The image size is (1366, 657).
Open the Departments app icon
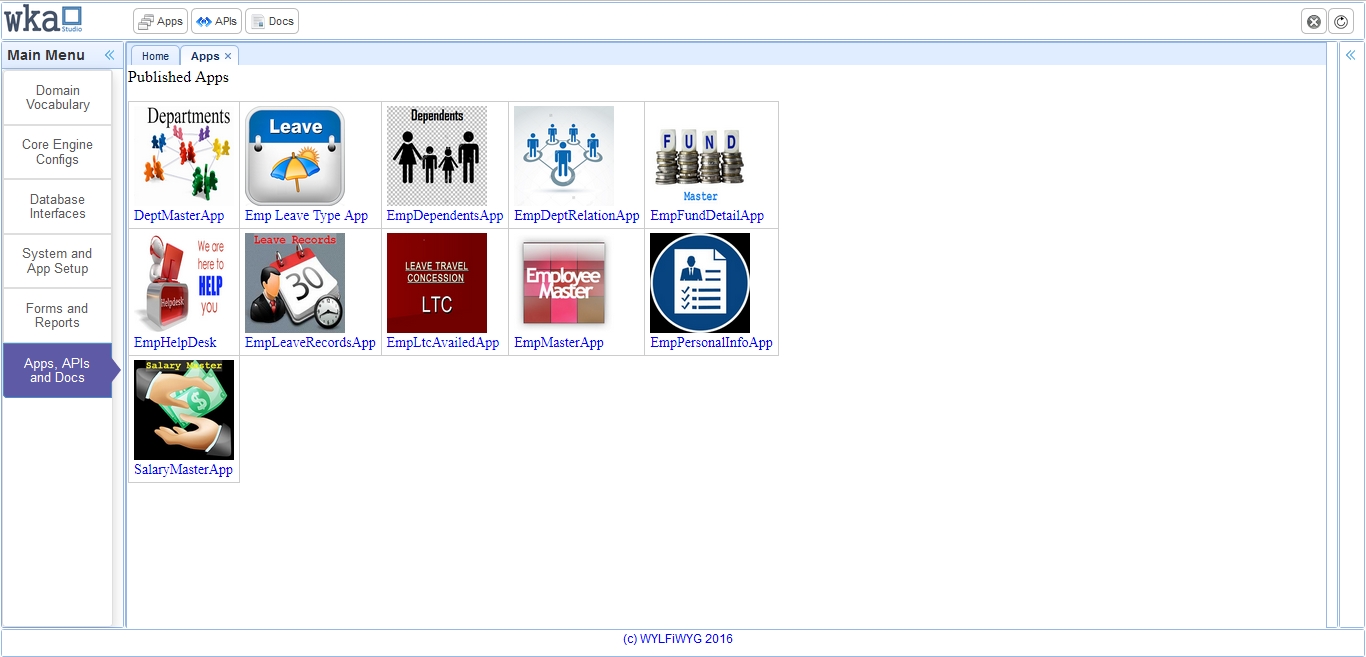point(184,156)
